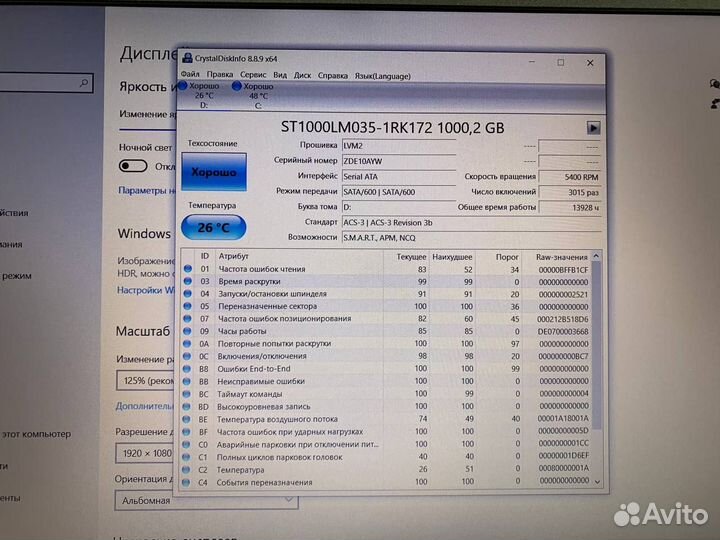Click the attribute list scroll down arrow
720x540 pixels.
coord(597,481)
